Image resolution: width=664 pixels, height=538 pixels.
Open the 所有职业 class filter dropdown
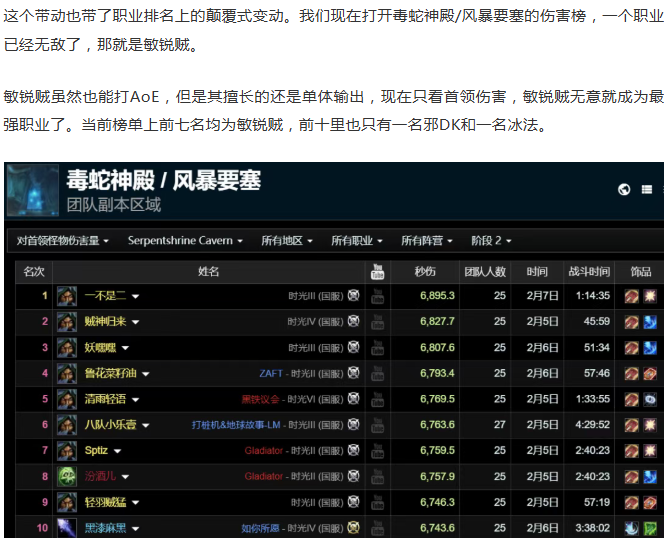click(357, 241)
